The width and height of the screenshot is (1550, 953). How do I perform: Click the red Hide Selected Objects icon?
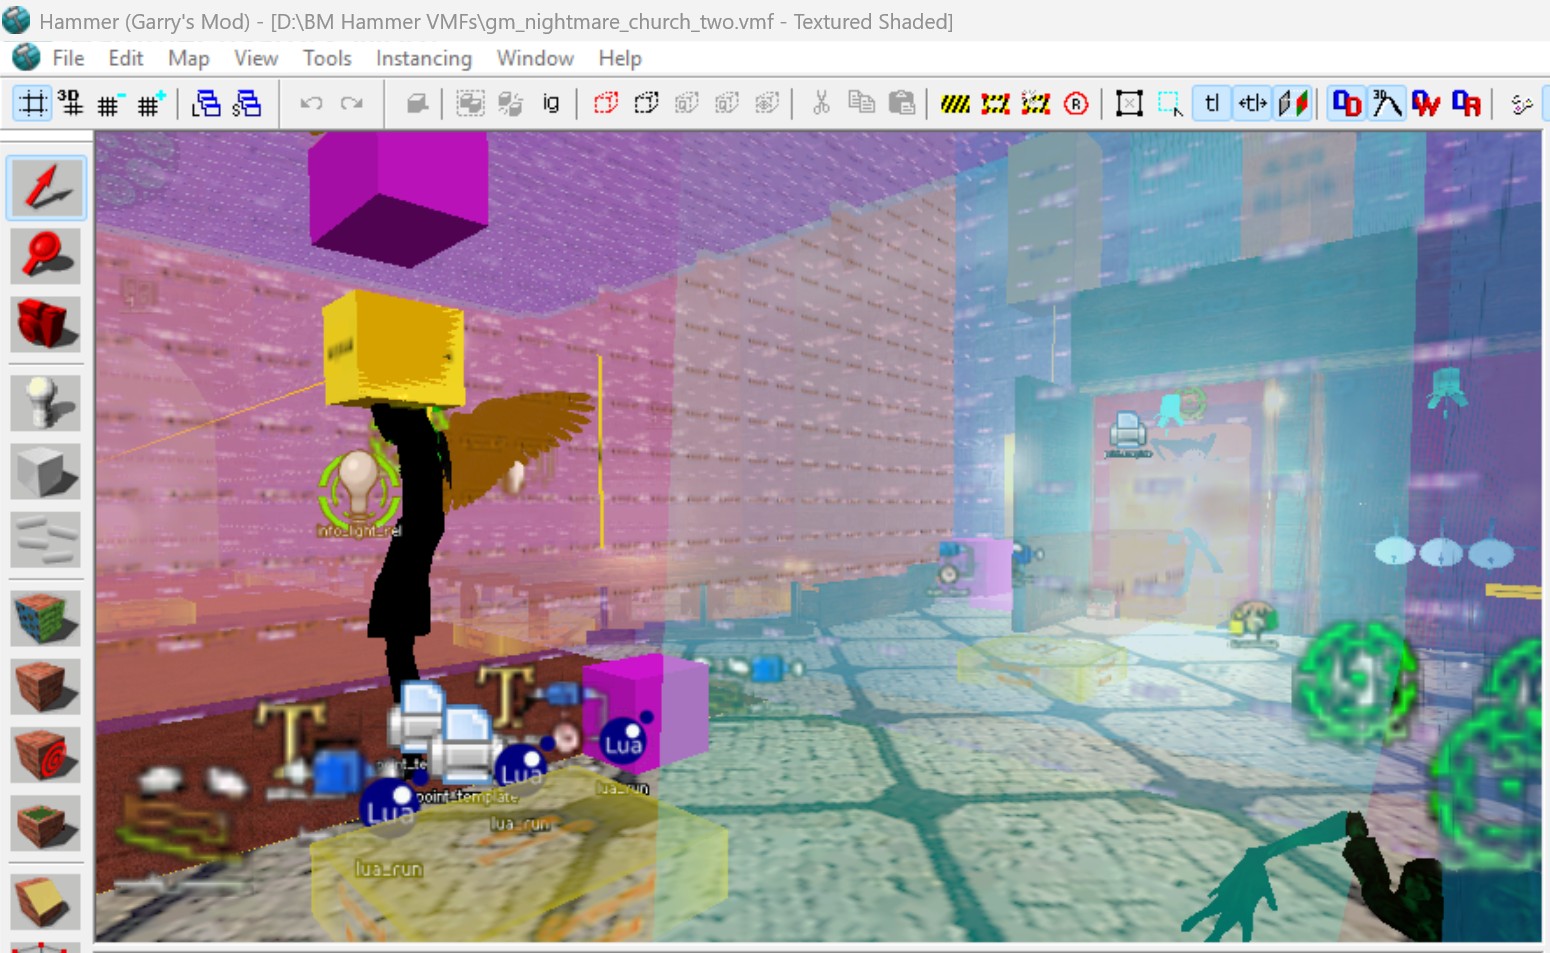pos(606,103)
